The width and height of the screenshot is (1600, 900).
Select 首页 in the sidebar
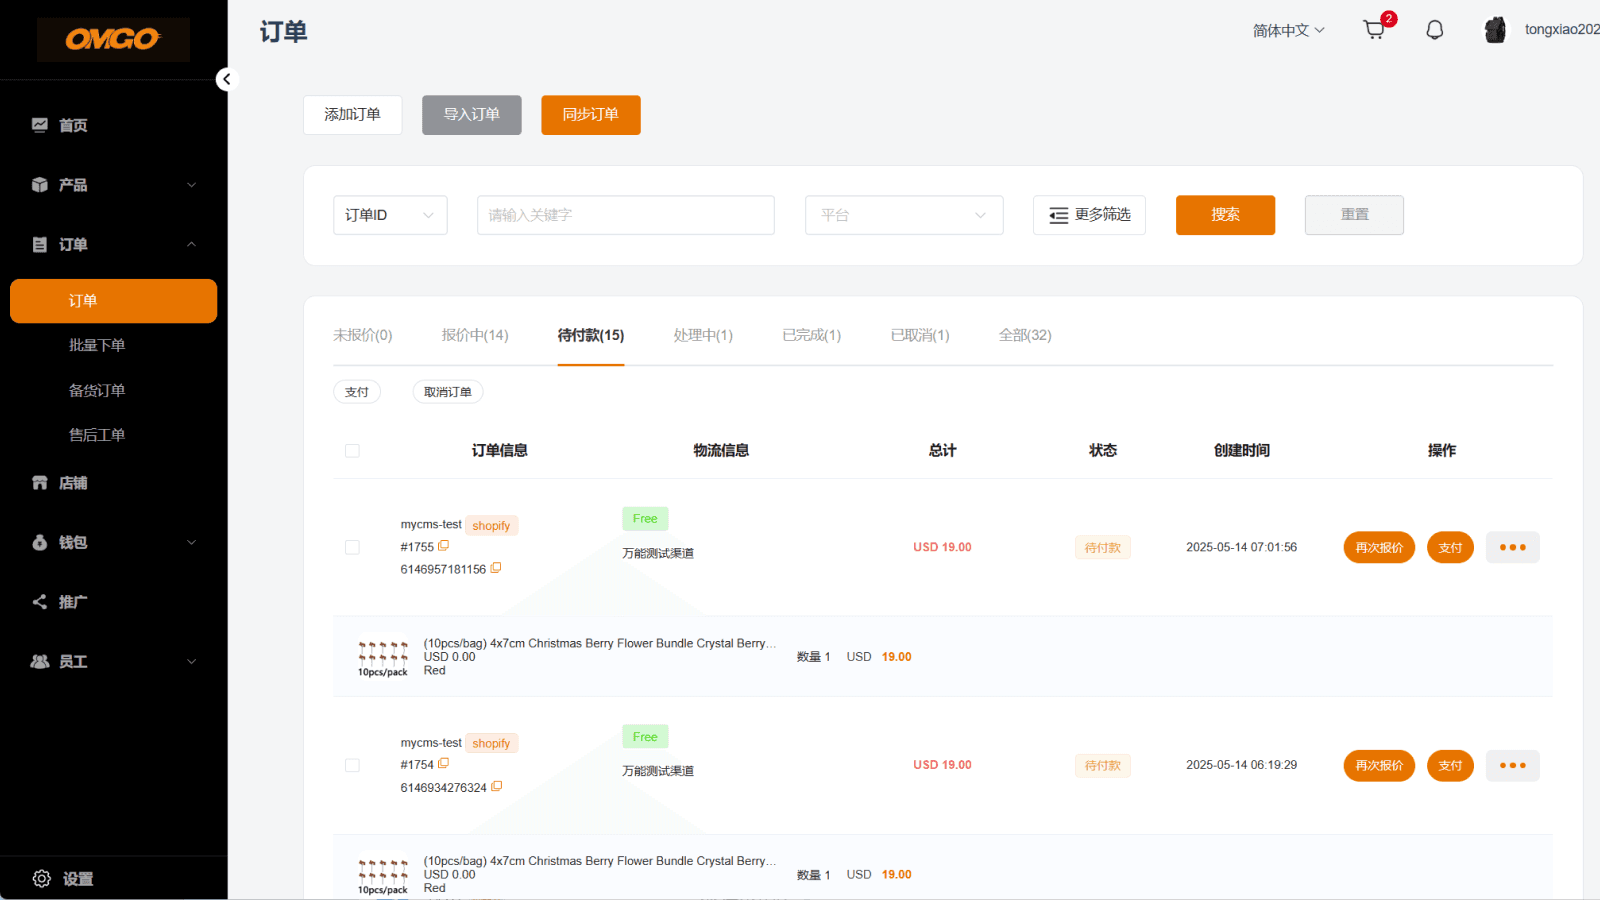click(x=75, y=124)
